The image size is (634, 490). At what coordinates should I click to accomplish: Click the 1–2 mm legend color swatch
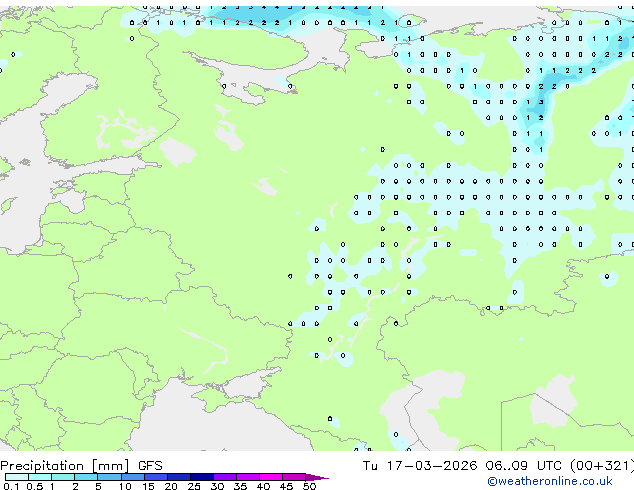click(63, 477)
